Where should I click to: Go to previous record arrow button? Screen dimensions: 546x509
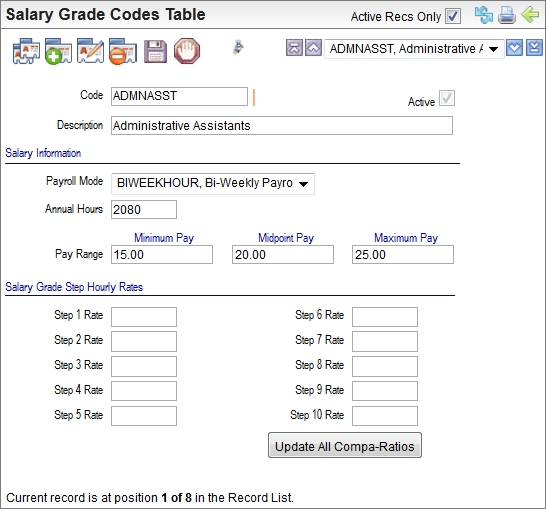click(x=313, y=48)
